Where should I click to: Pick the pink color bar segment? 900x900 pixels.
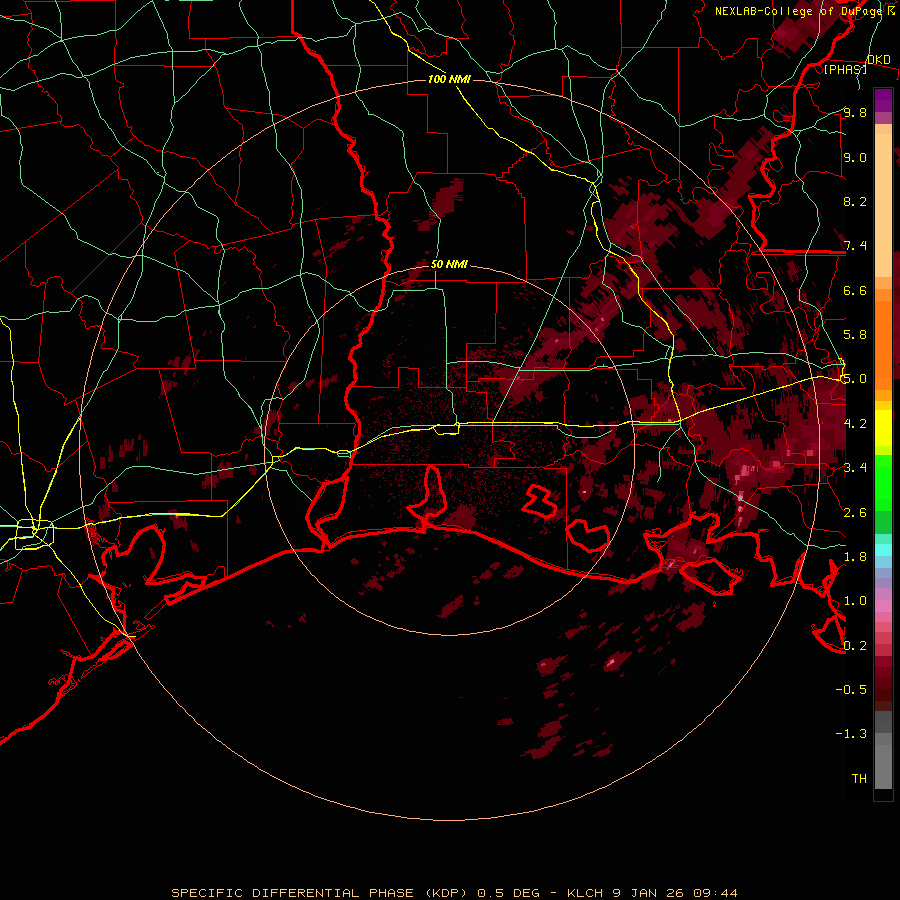883,606
